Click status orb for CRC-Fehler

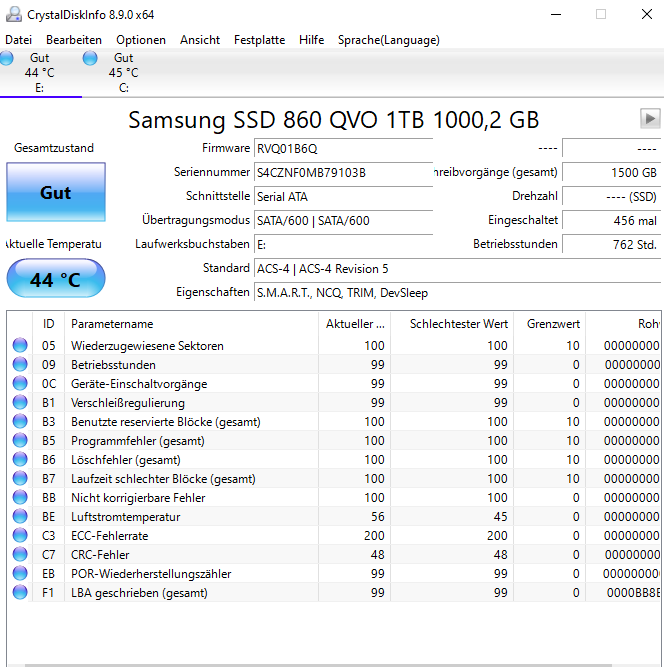[x=20, y=554]
